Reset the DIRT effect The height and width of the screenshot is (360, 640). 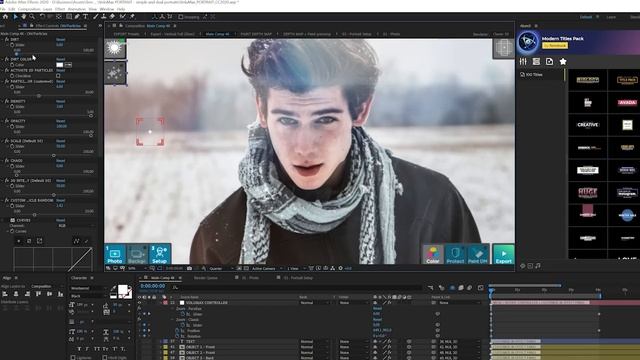pos(60,40)
